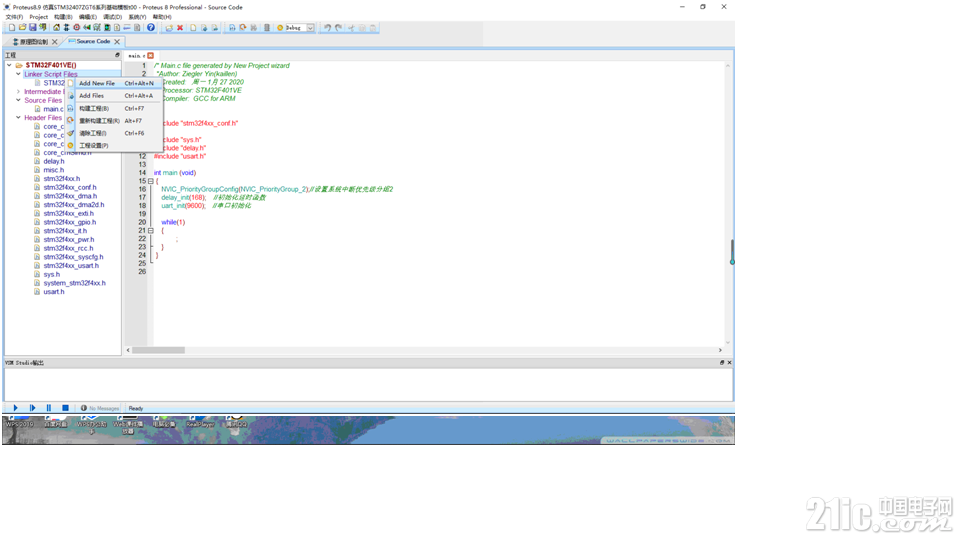Click the New Project toolbar icon
Viewport: 960px width, 540px height.
coord(12,28)
